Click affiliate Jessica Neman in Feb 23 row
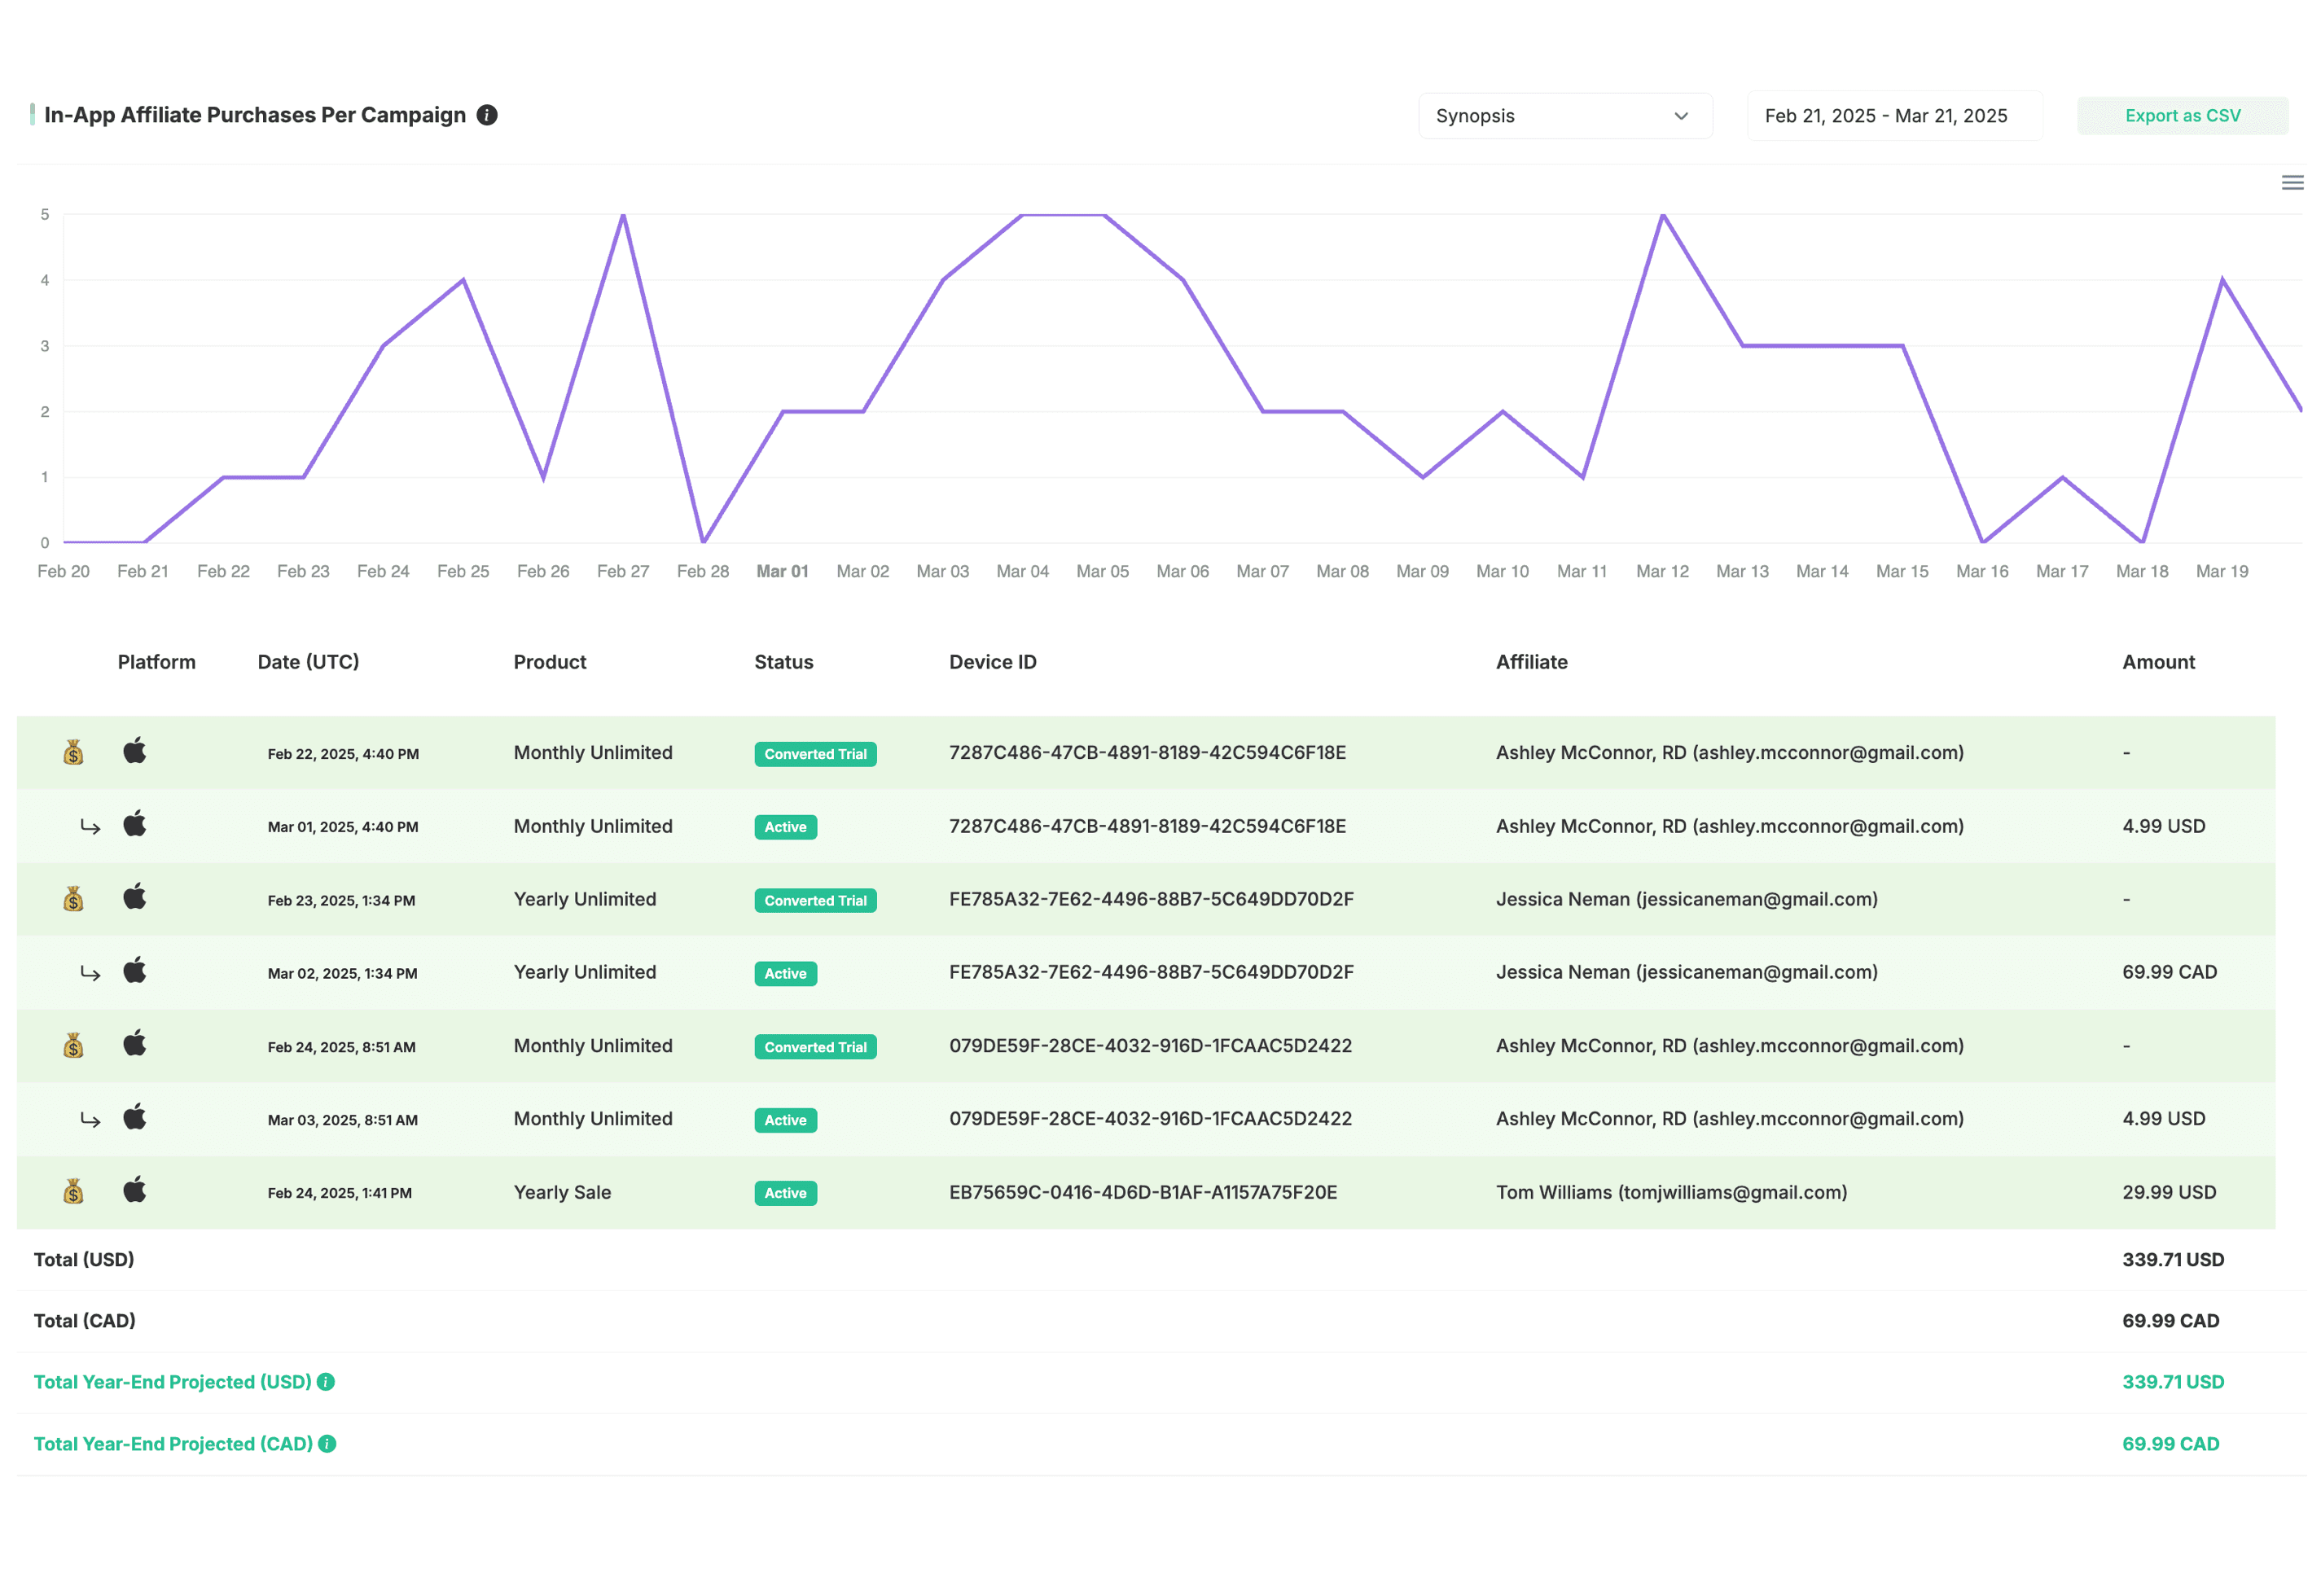The image size is (2321, 1596). 1687,900
